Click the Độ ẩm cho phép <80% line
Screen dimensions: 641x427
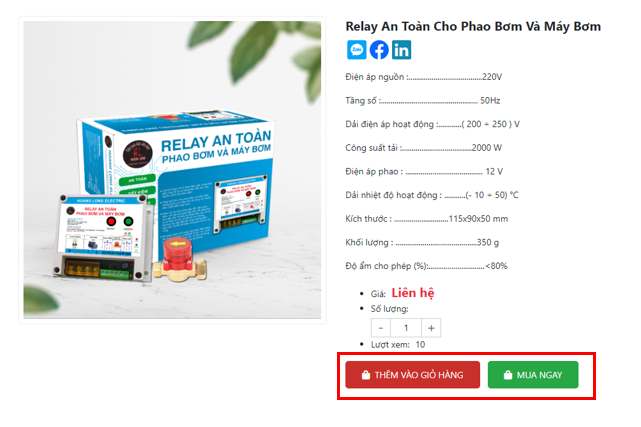click(426, 266)
